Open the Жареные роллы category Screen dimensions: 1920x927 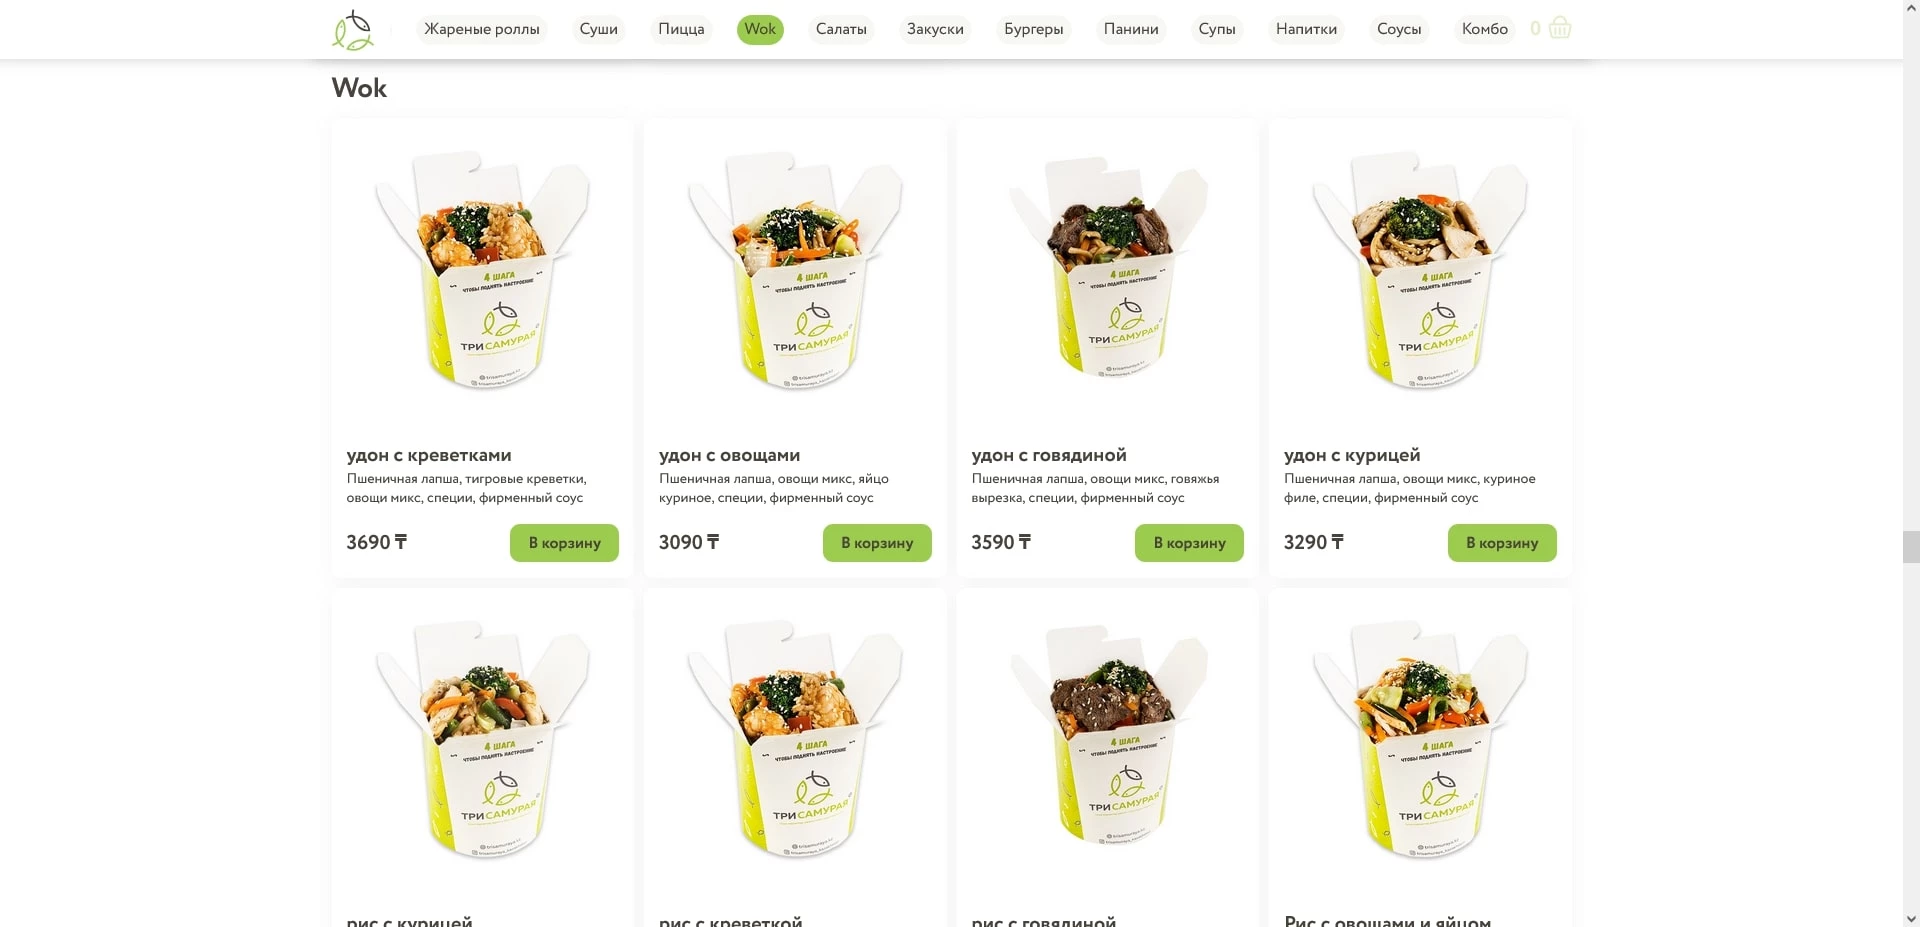pyautogui.click(x=482, y=29)
